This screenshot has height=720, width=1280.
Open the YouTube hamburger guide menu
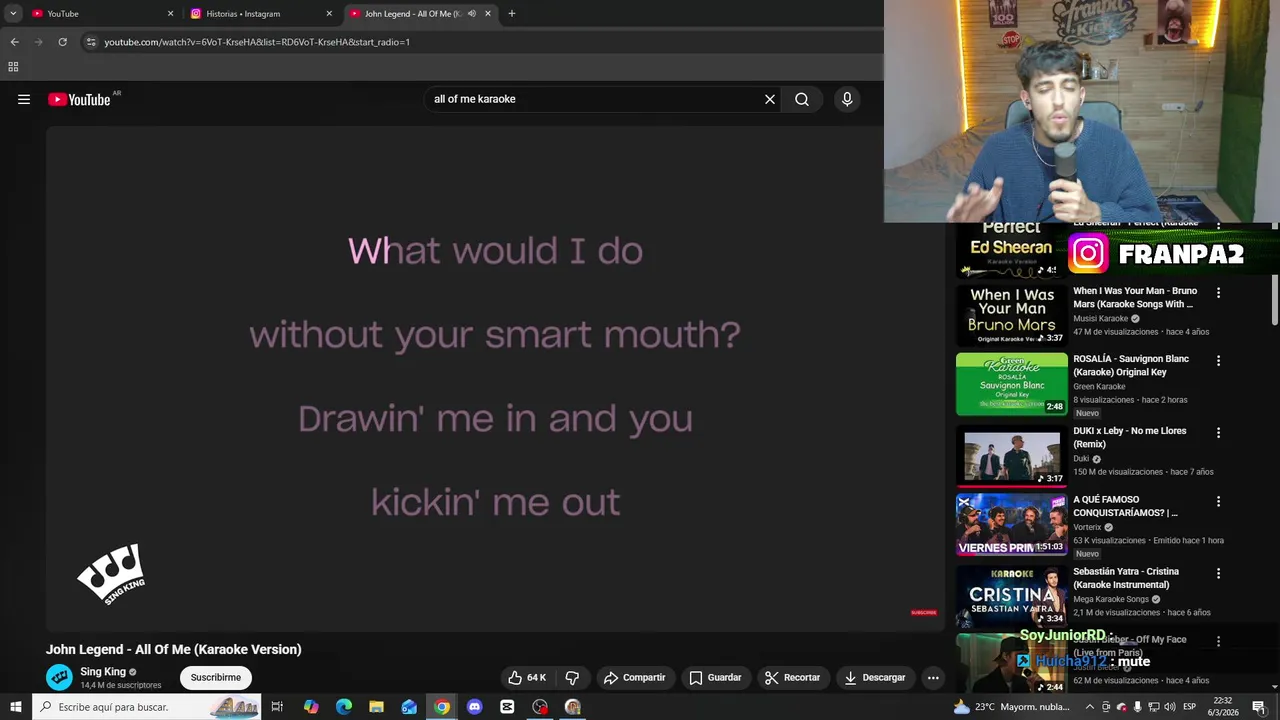pyautogui.click(x=24, y=99)
